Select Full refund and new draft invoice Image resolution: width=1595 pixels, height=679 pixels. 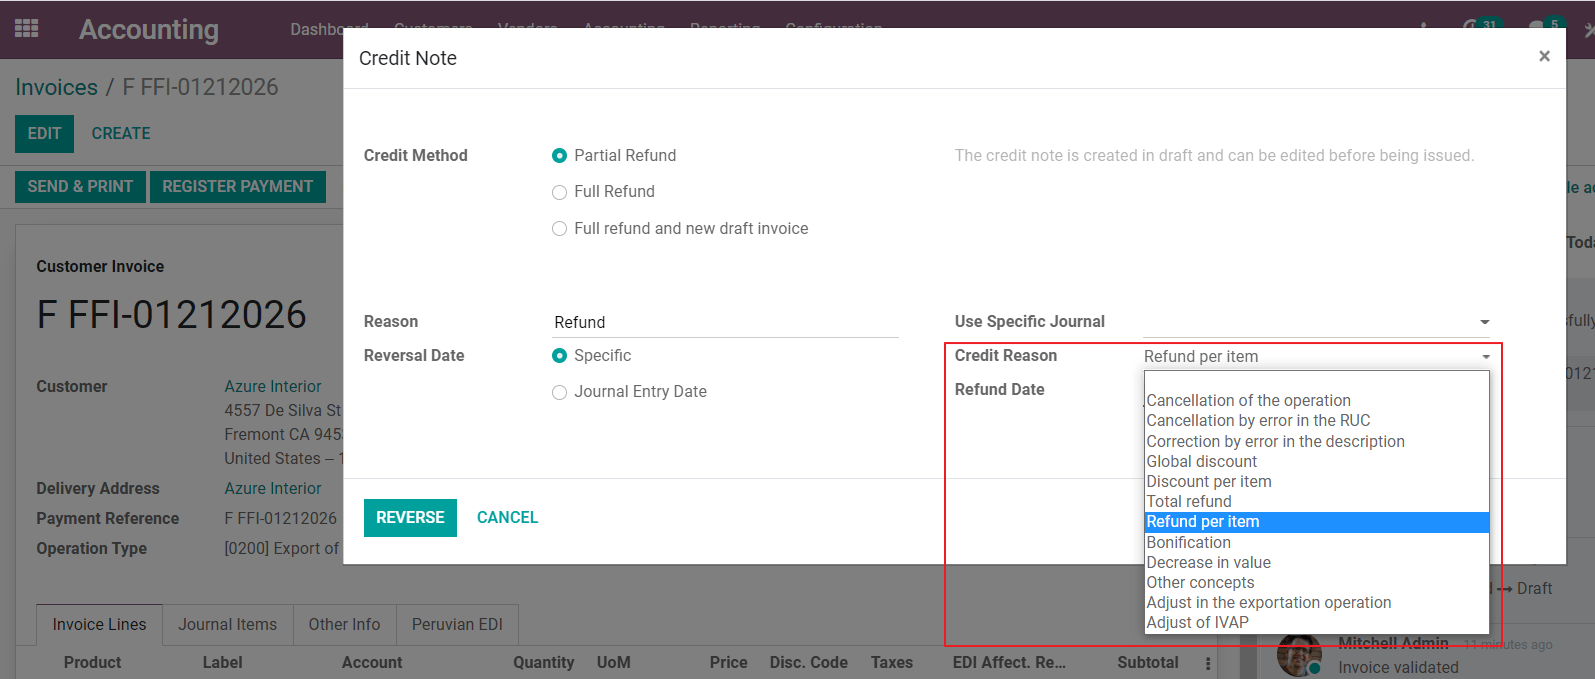pyautogui.click(x=560, y=229)
